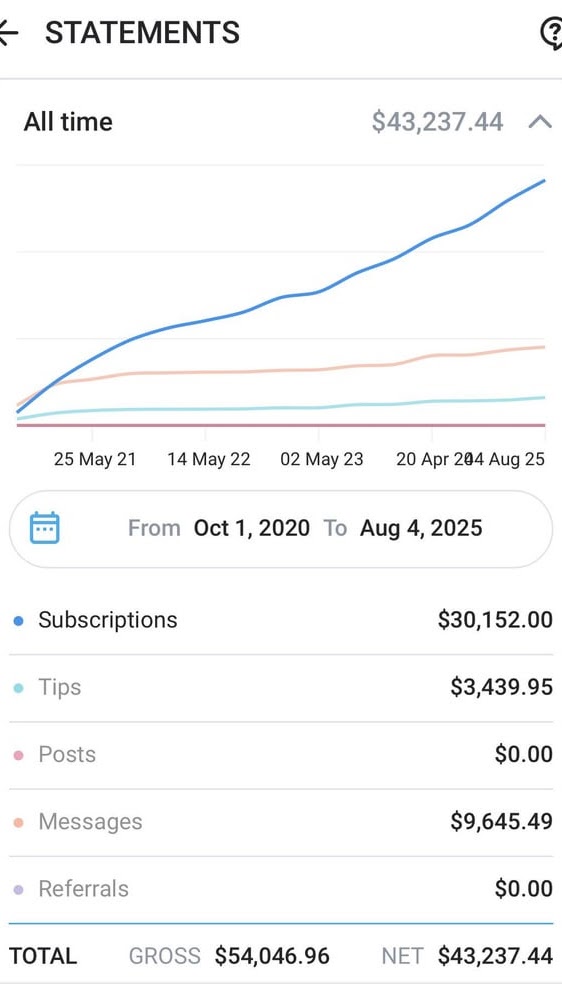Image resolution: width=562 pixels, height=990 pixels.
Task: Collapse the All time earnings section
Action: point(540,121)
